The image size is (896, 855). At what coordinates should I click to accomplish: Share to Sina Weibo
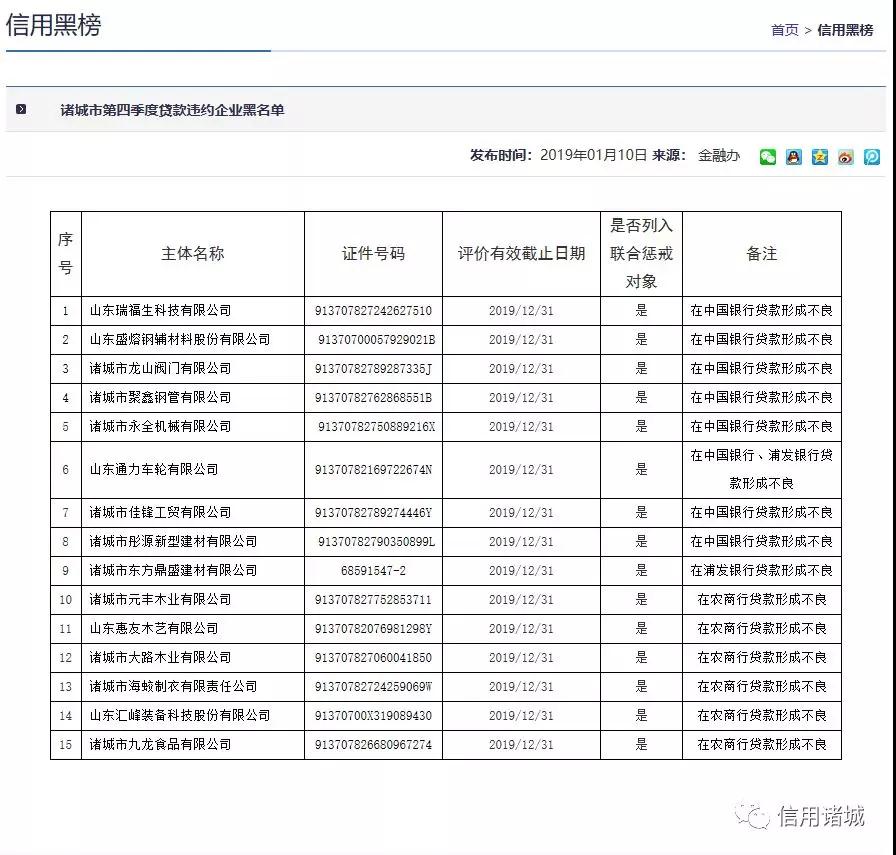point(845,157)
